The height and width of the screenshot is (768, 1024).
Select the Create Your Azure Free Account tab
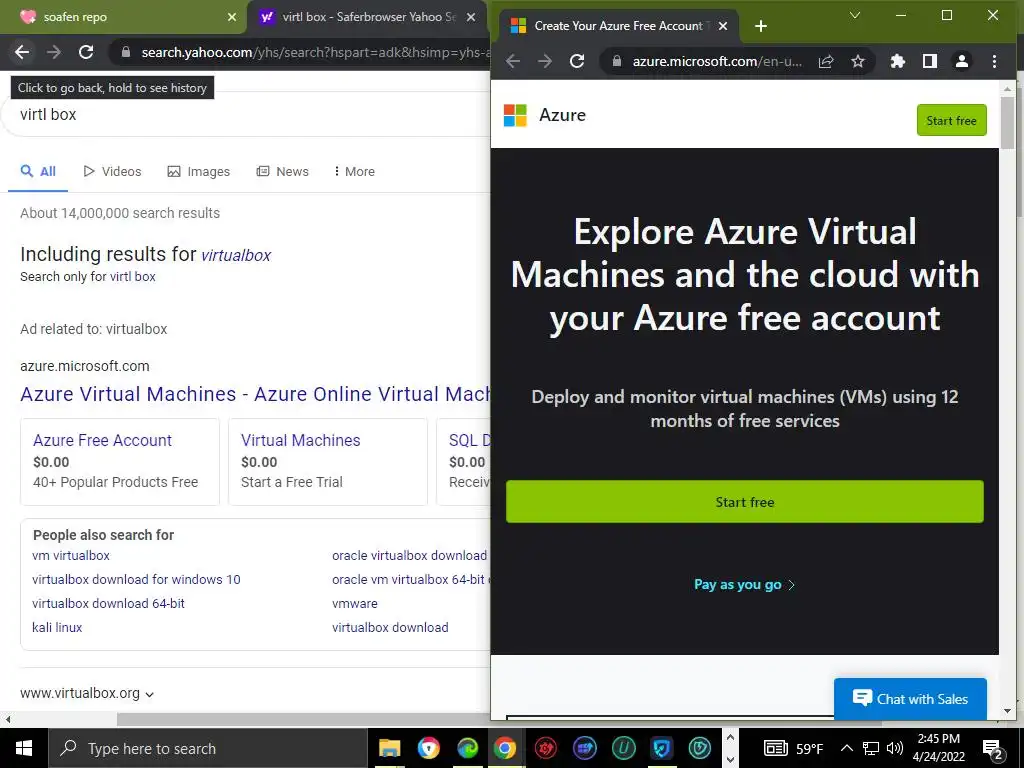(618, 25)
